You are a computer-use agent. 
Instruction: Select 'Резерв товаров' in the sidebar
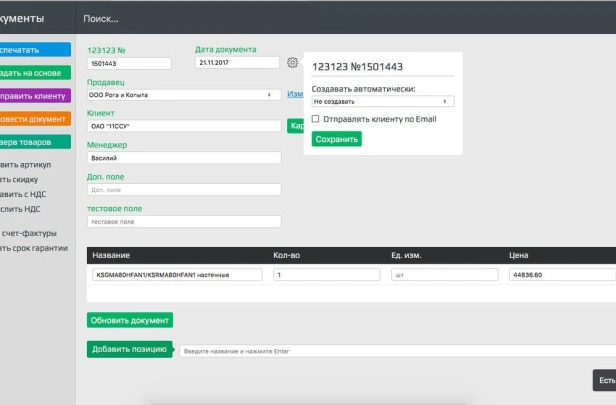coord(35,142)
